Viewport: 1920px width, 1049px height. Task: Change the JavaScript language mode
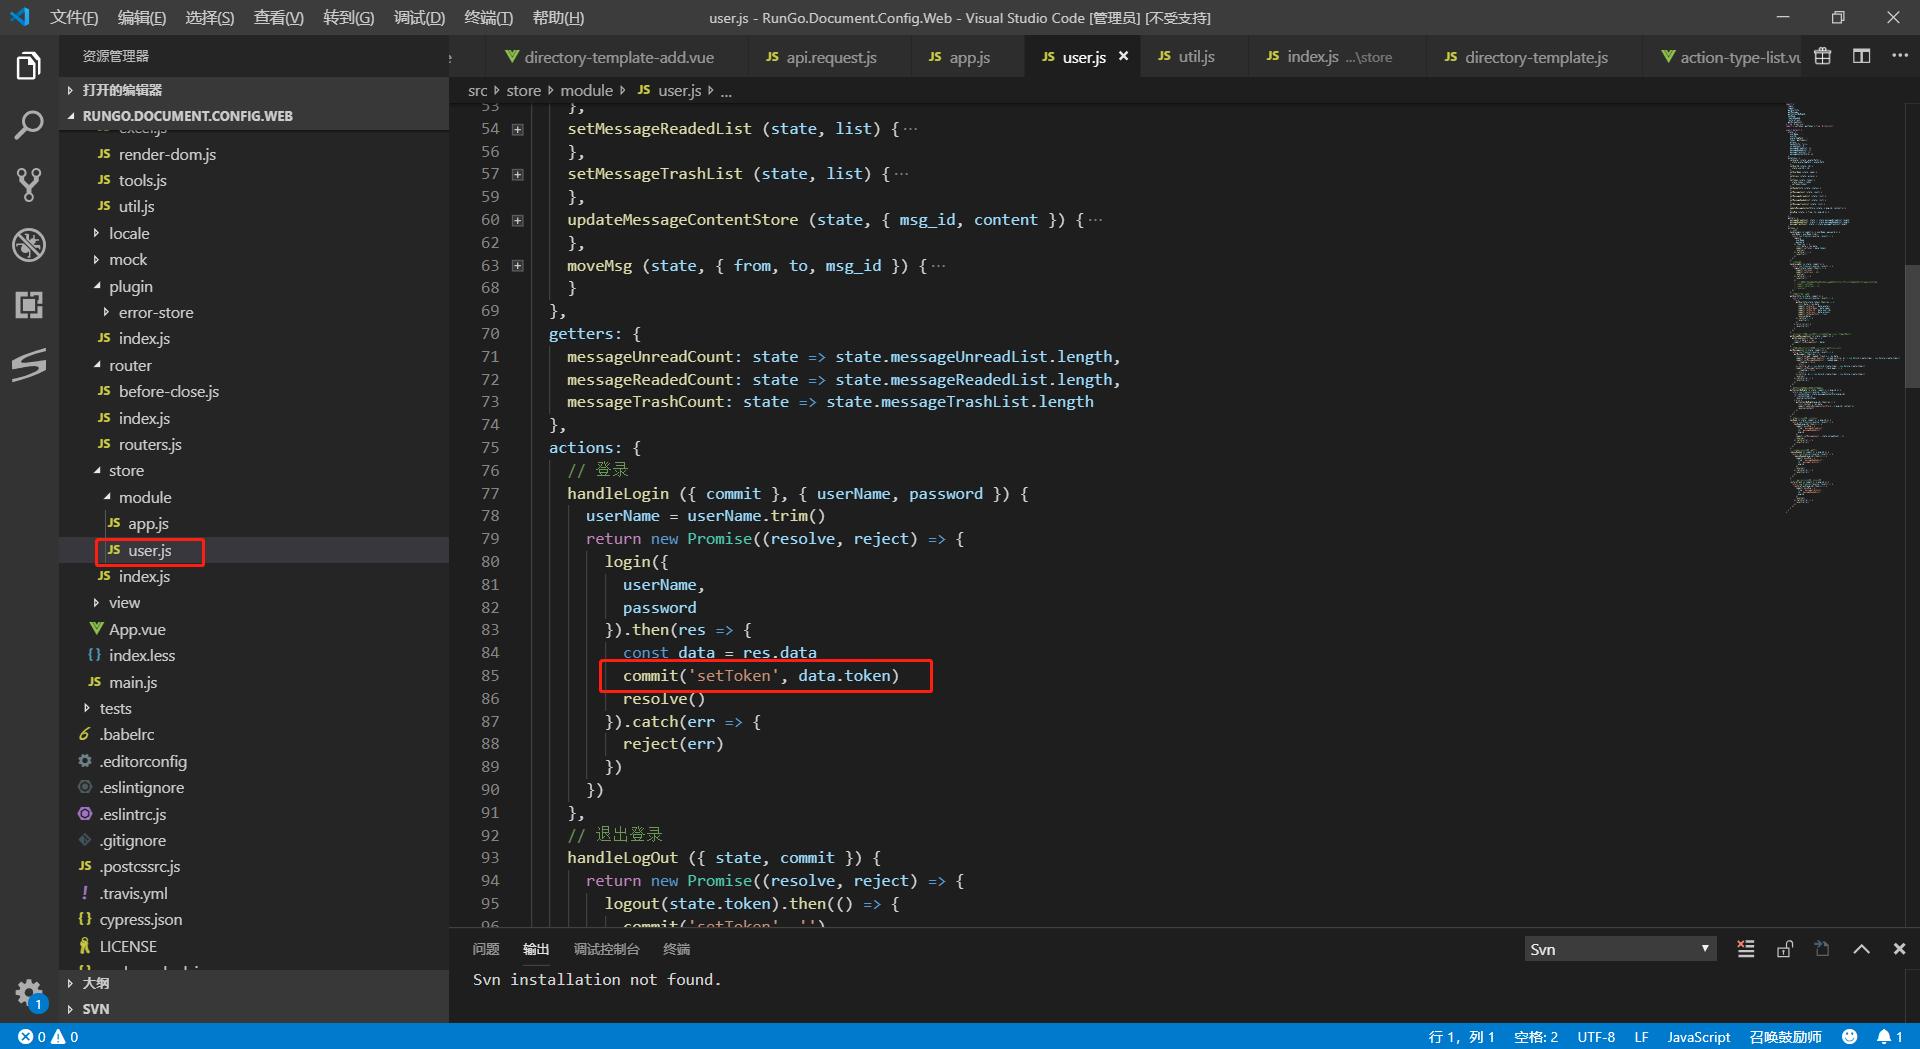(x=1698, y=1037)
